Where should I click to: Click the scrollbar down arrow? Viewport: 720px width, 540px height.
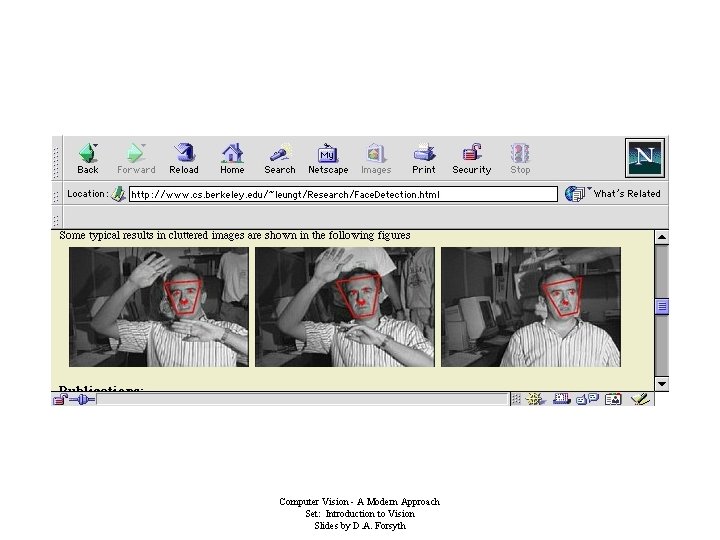(x=662, y=384)
